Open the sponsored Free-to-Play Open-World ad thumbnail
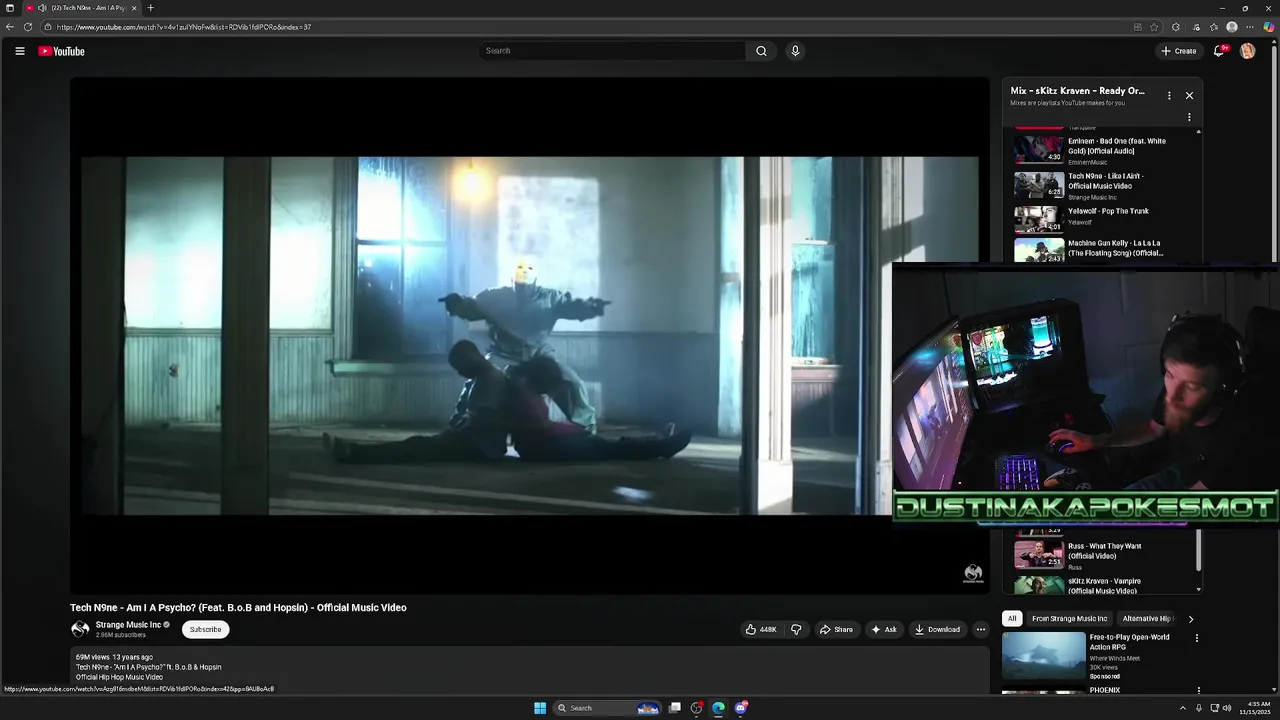1280x720 pixels. click(1043, 657)
